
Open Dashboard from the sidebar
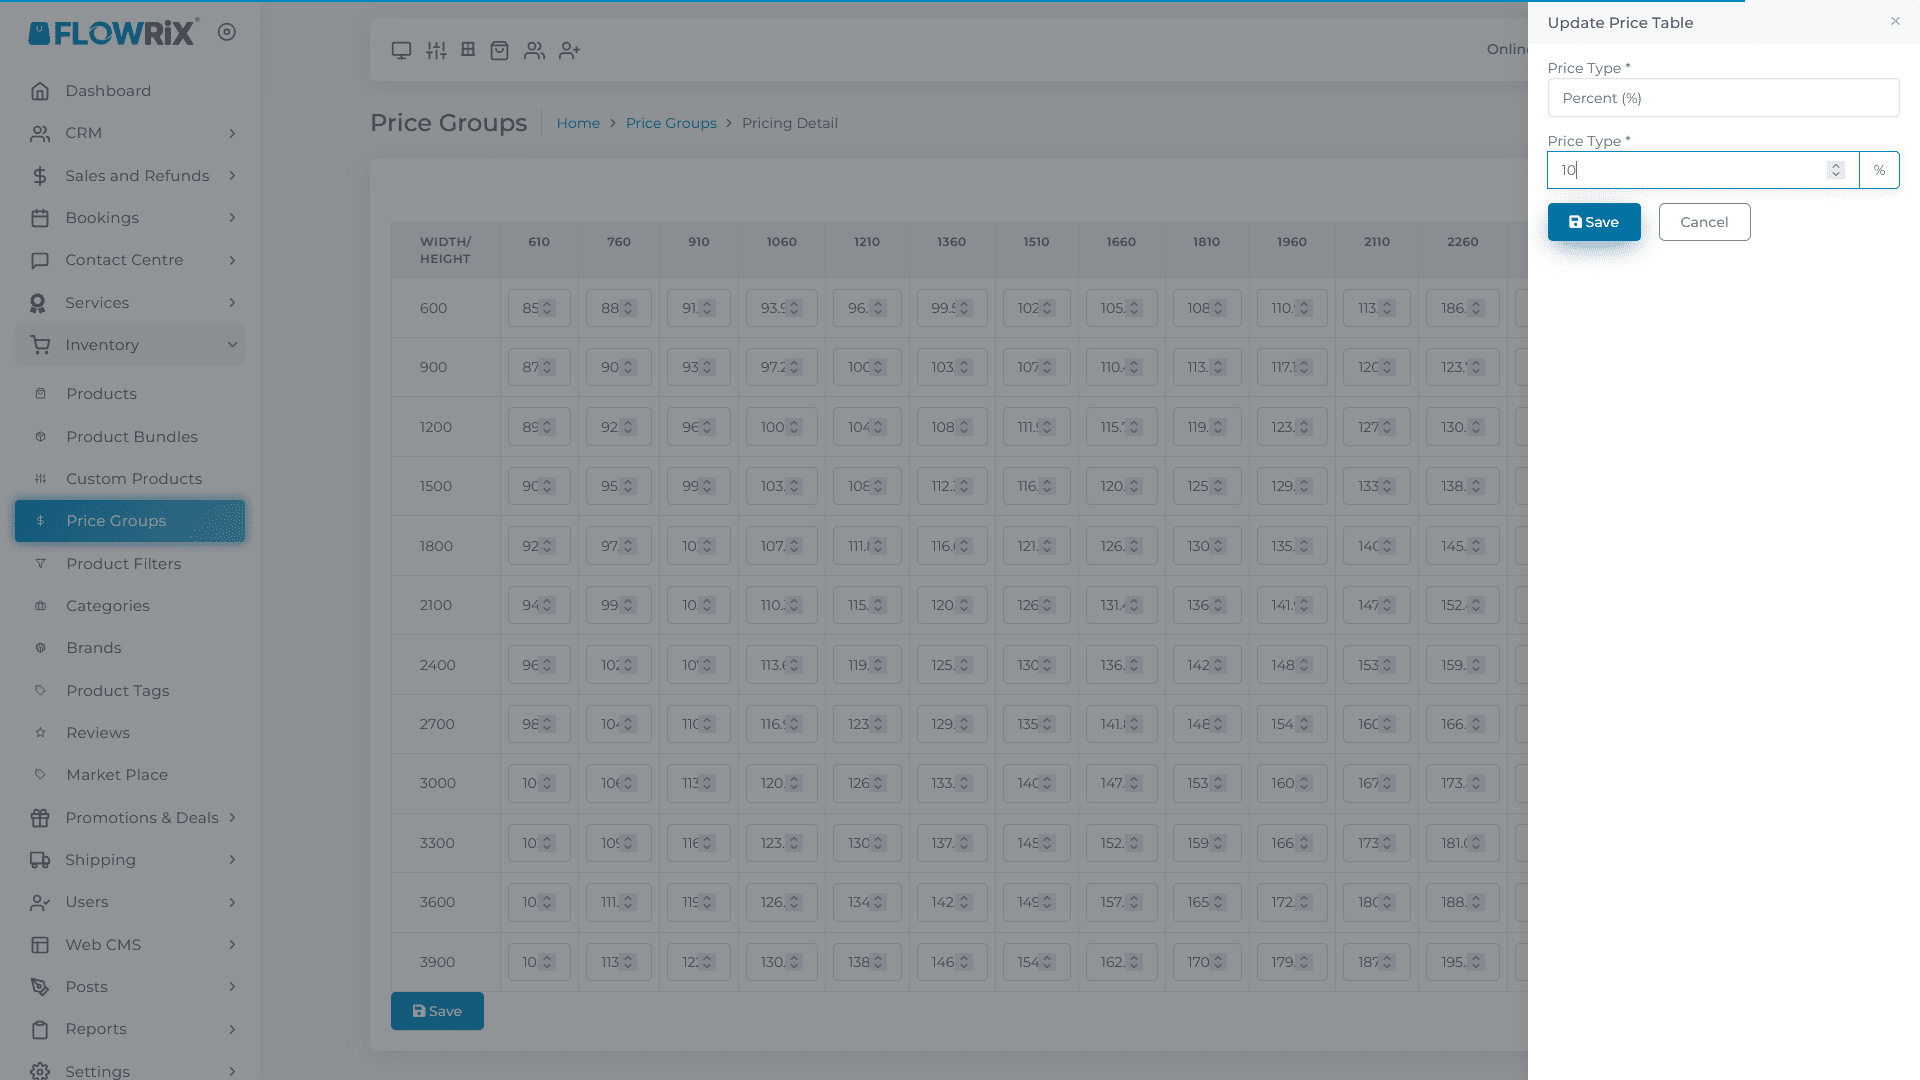[x=108, y=91]
